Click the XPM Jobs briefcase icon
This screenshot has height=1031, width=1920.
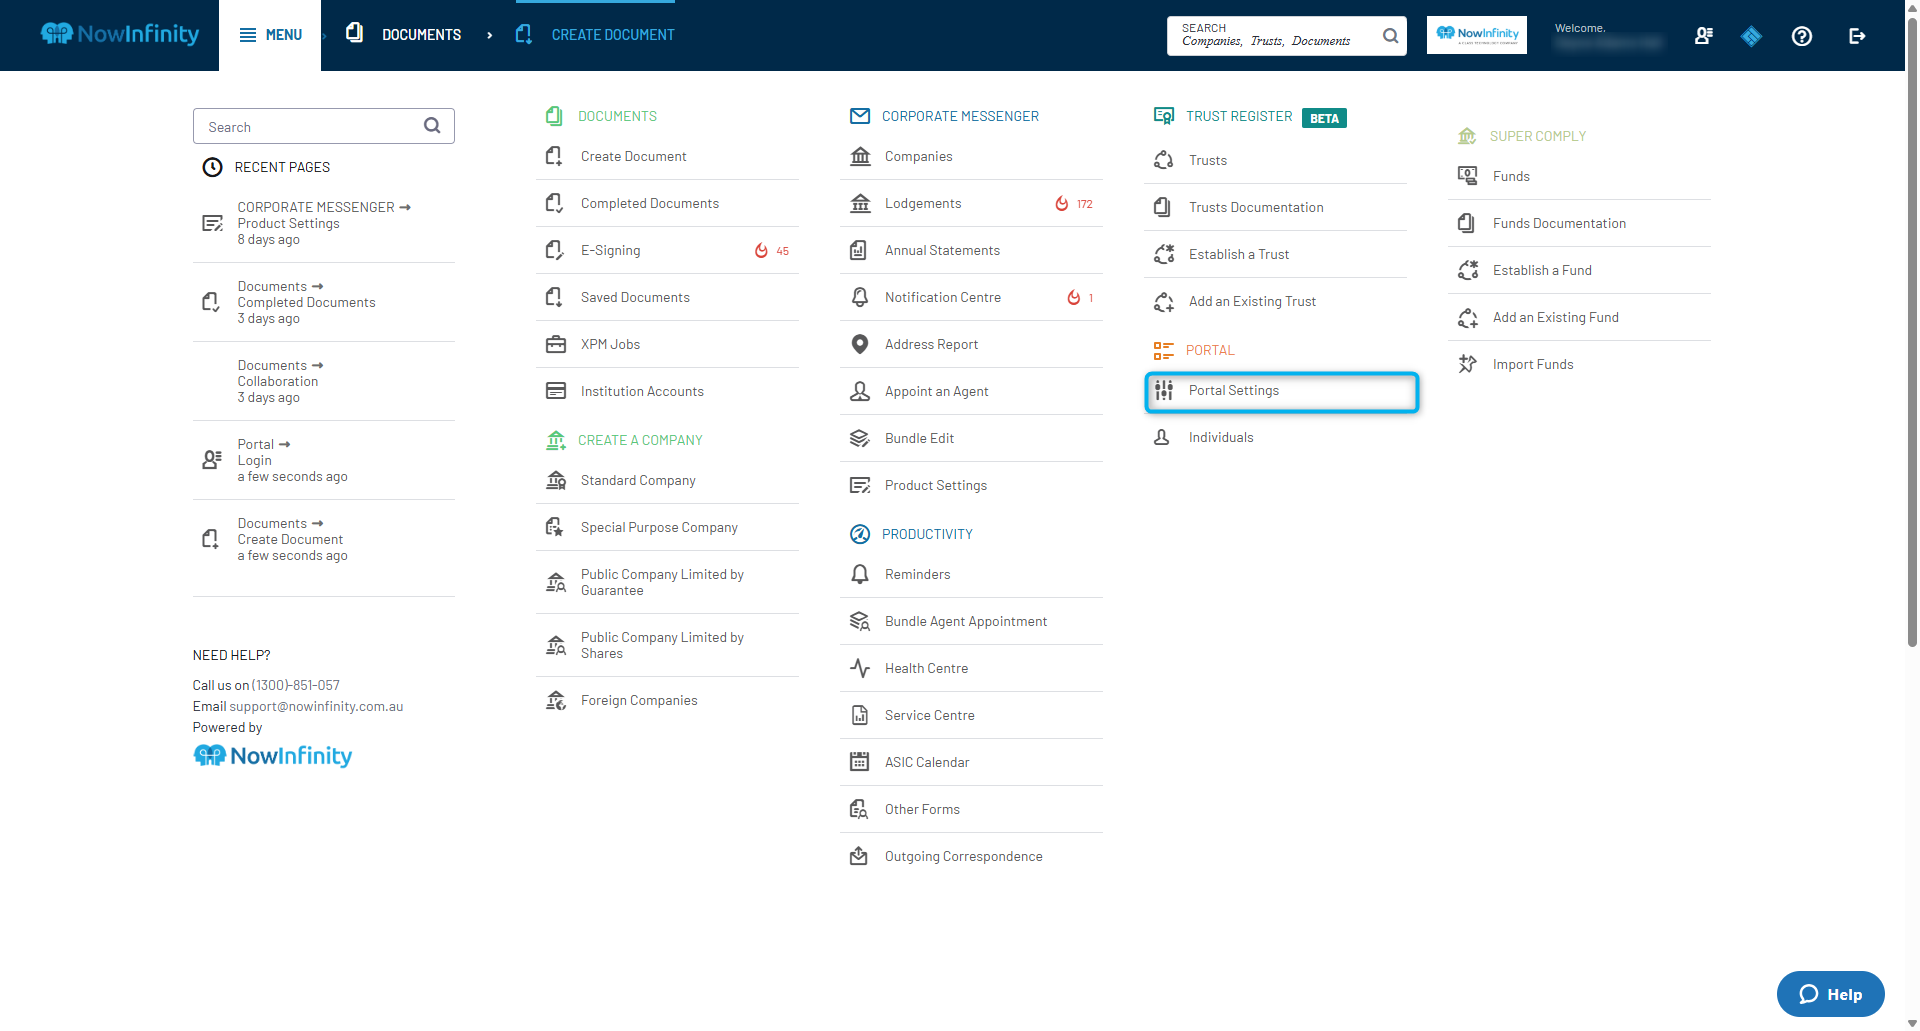(x=555, y=344)
